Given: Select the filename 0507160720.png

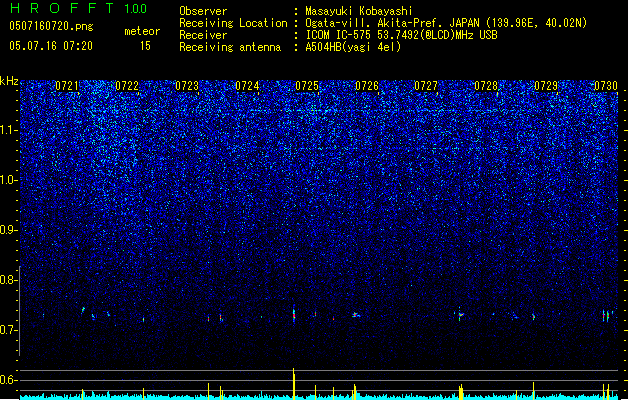Looking at the screenshot, I should coord(51,26).
